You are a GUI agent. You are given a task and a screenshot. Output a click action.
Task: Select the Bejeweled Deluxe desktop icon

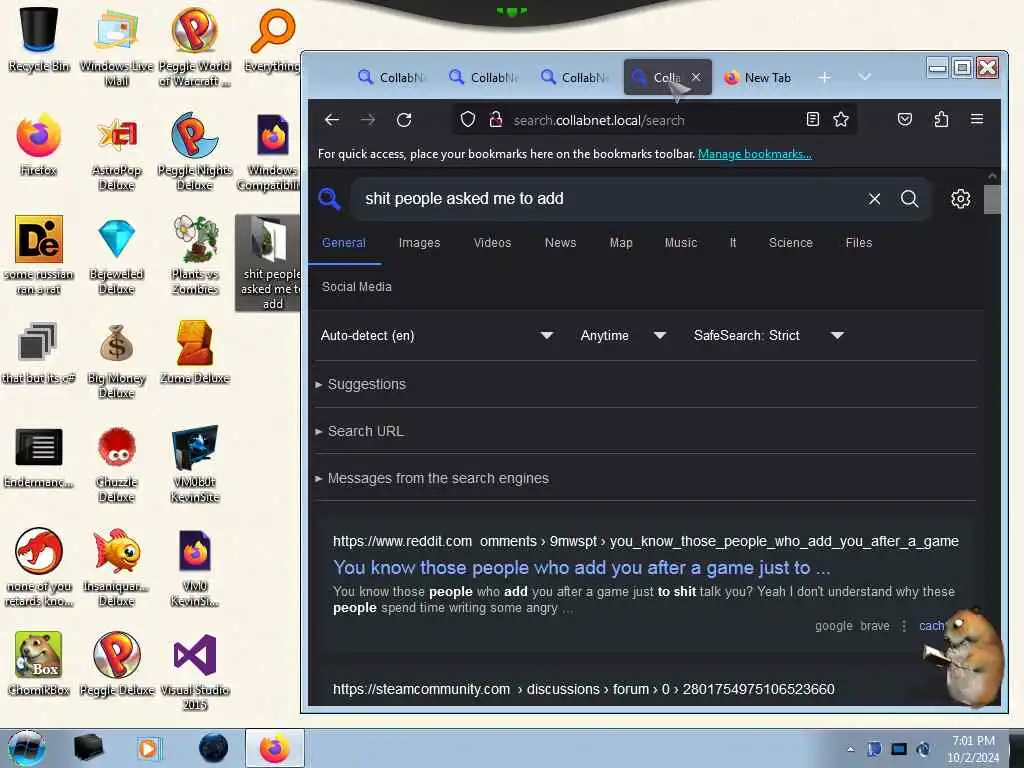point(116,255)
